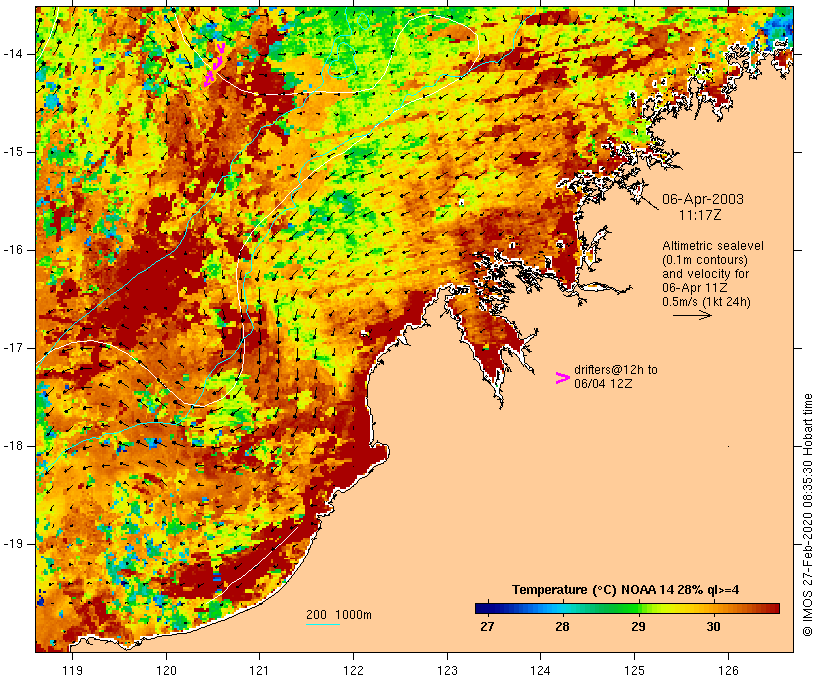Click the cyan bathymetry legend line sample
This screenshot has height=680, width=820.
pos(323,624)
